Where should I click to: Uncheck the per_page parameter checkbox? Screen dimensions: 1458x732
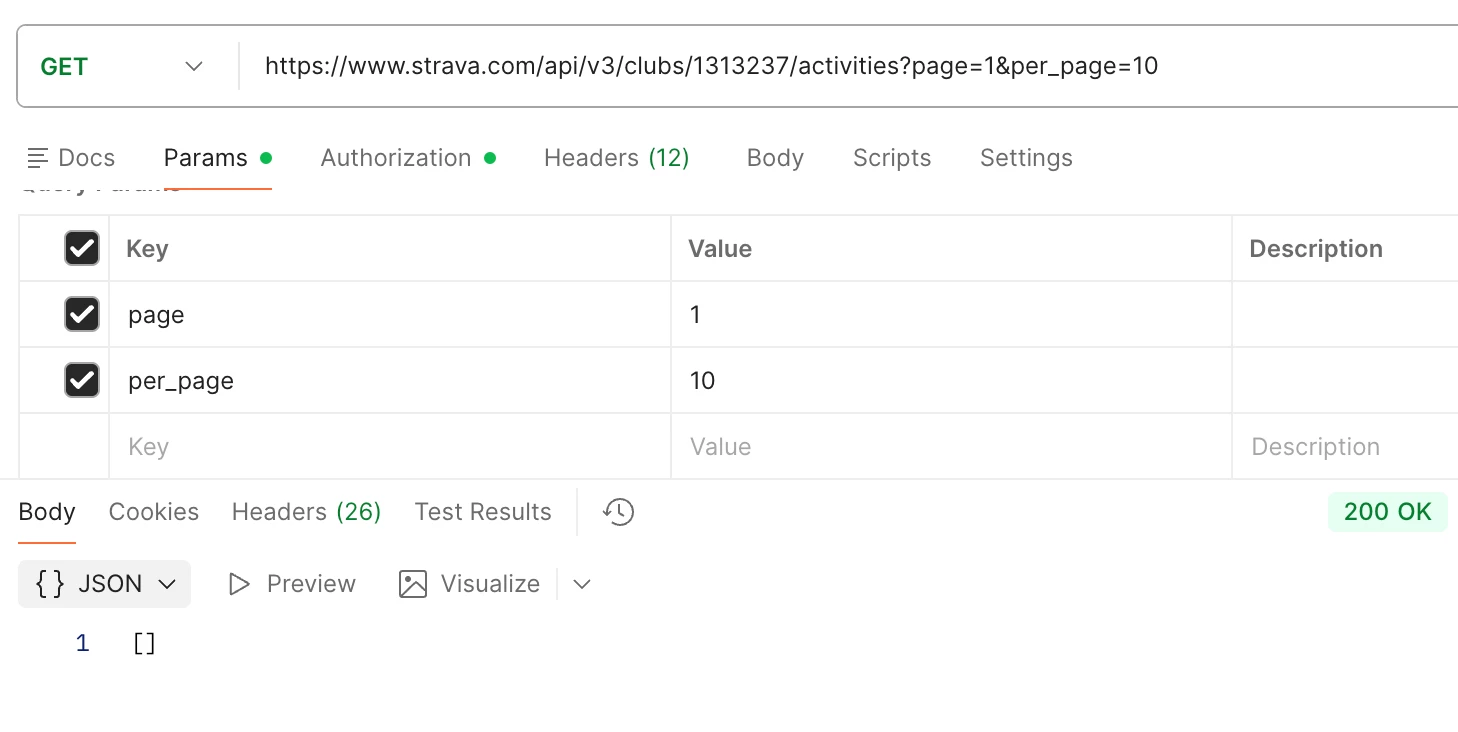(82, 380)
